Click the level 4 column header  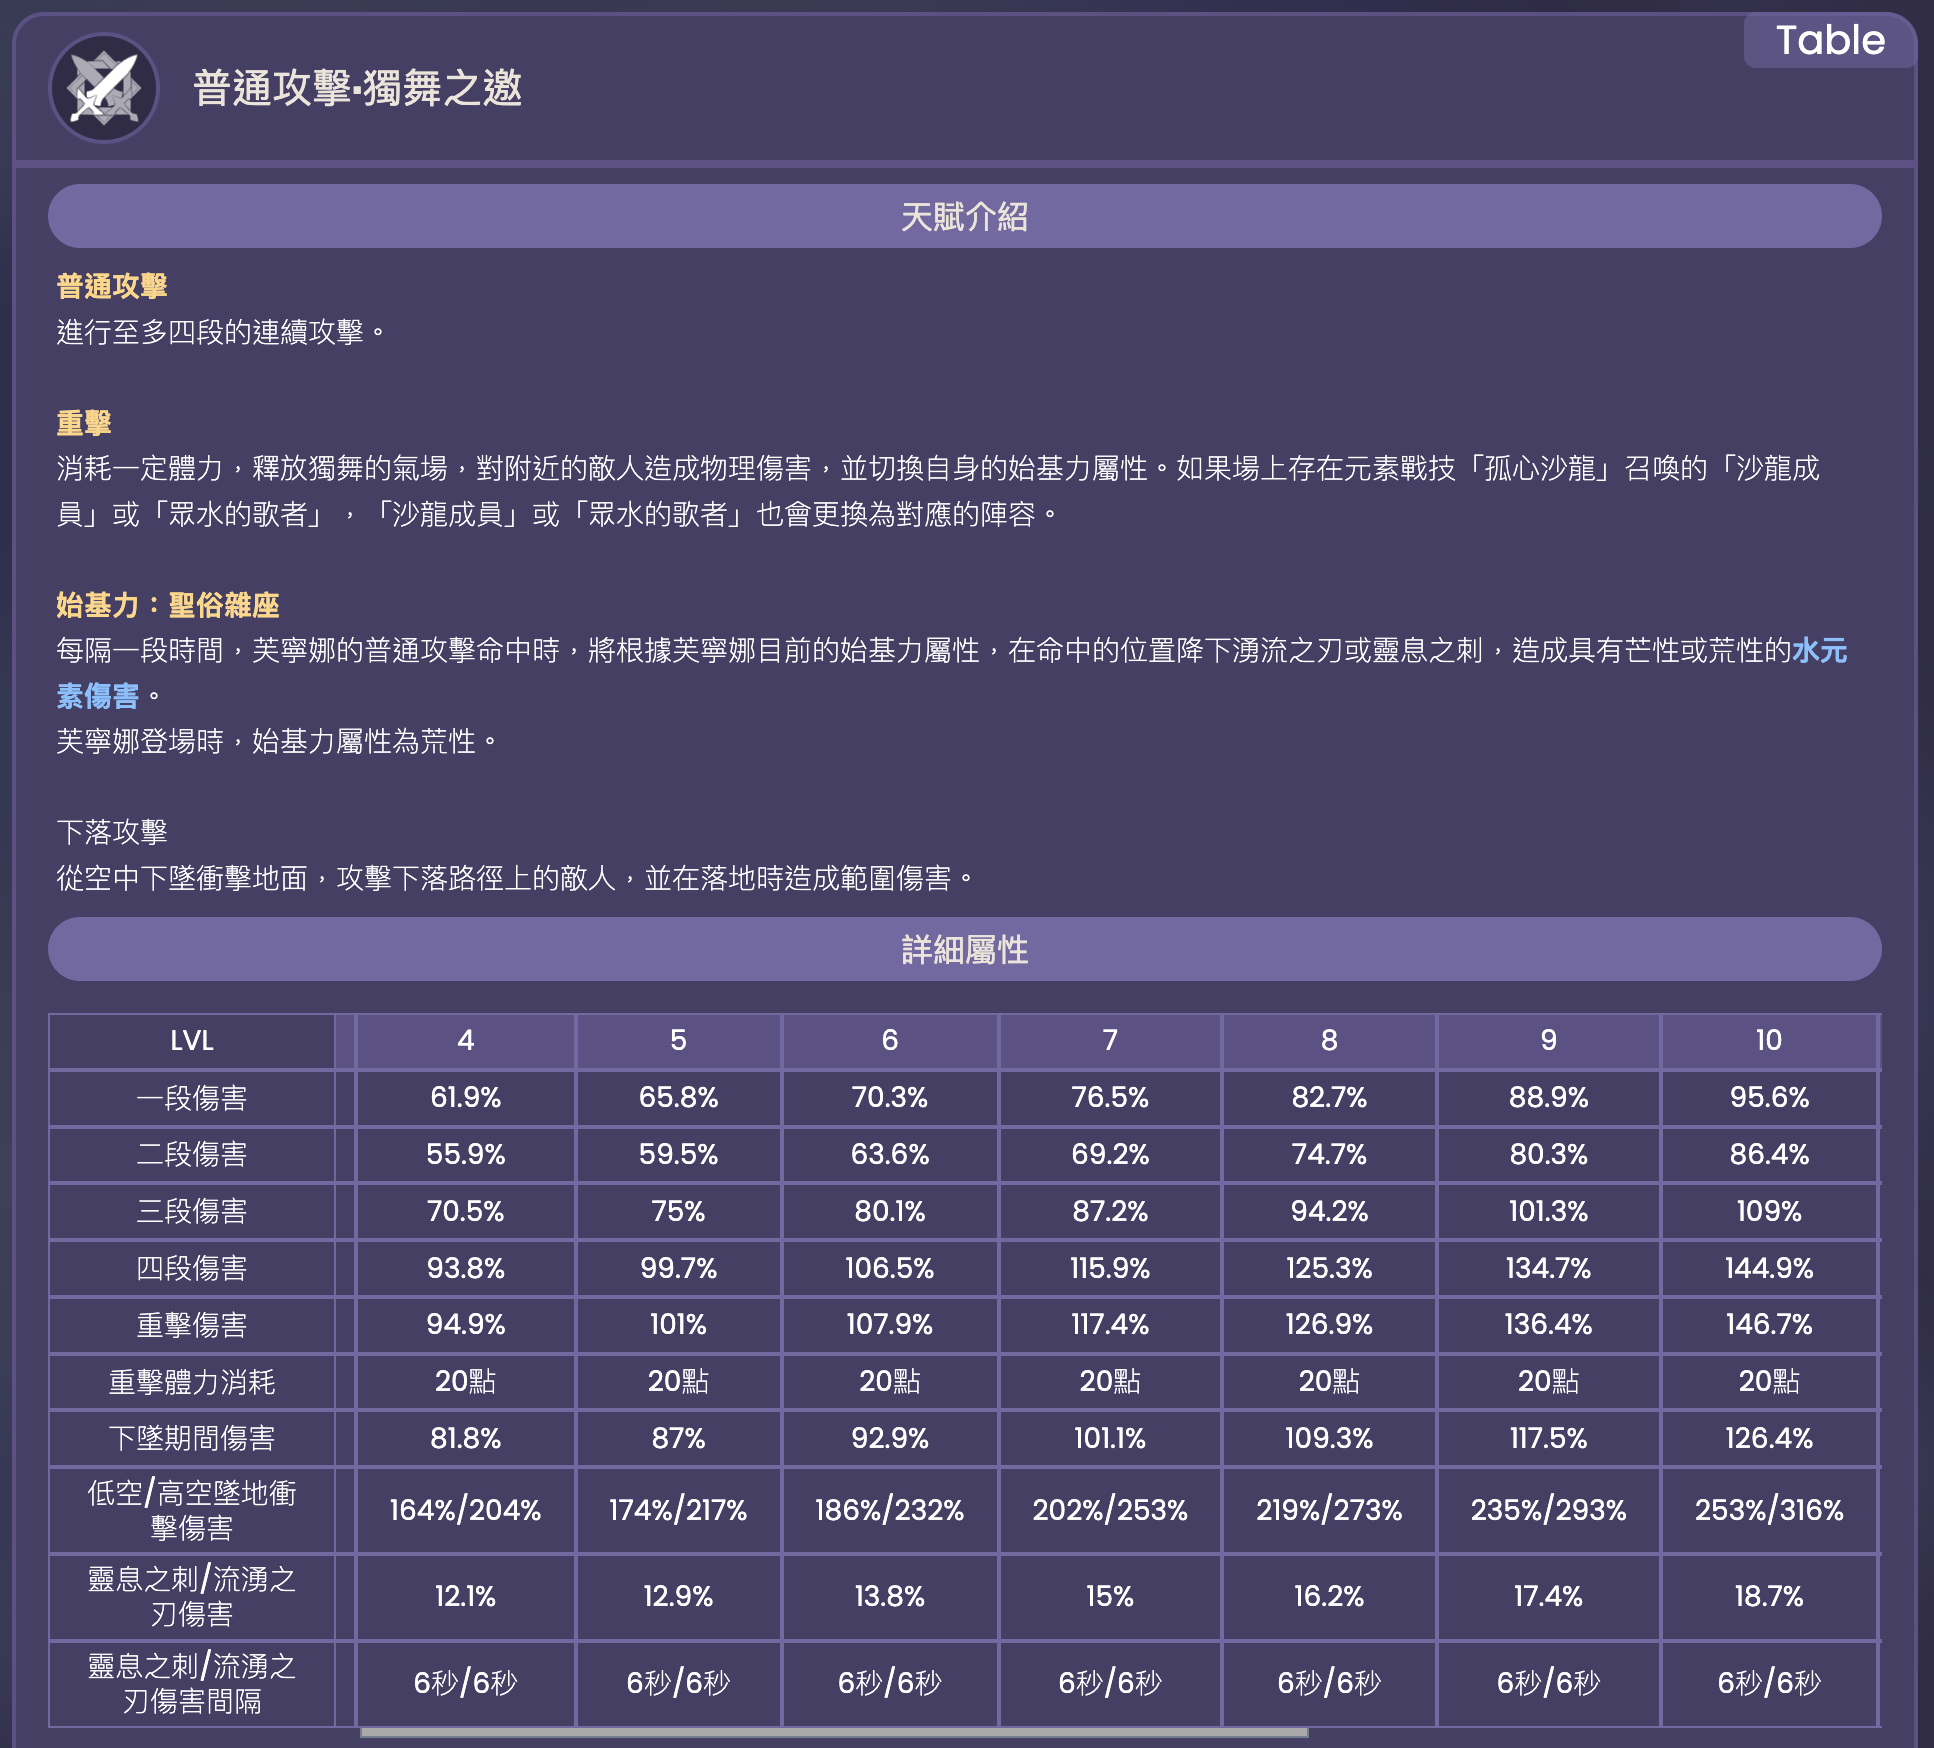466,1041
